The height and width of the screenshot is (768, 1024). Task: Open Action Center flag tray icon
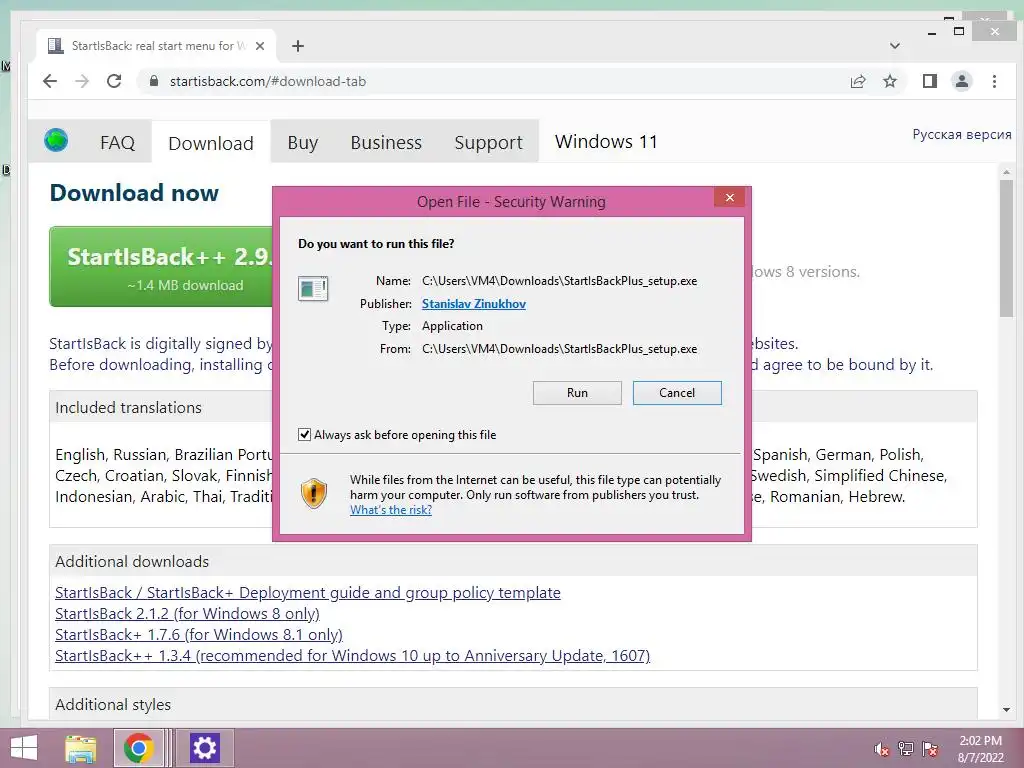pos(930,748)
